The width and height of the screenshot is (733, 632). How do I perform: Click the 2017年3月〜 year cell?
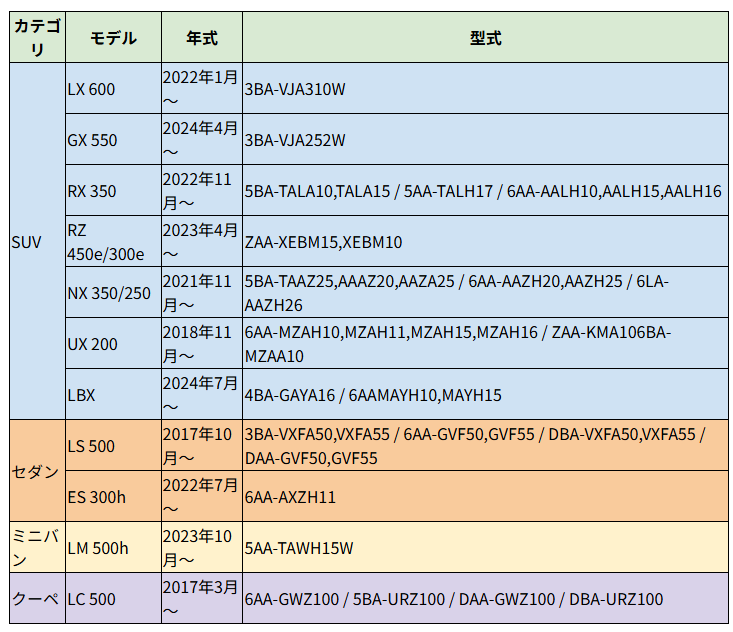click(202, 598)
